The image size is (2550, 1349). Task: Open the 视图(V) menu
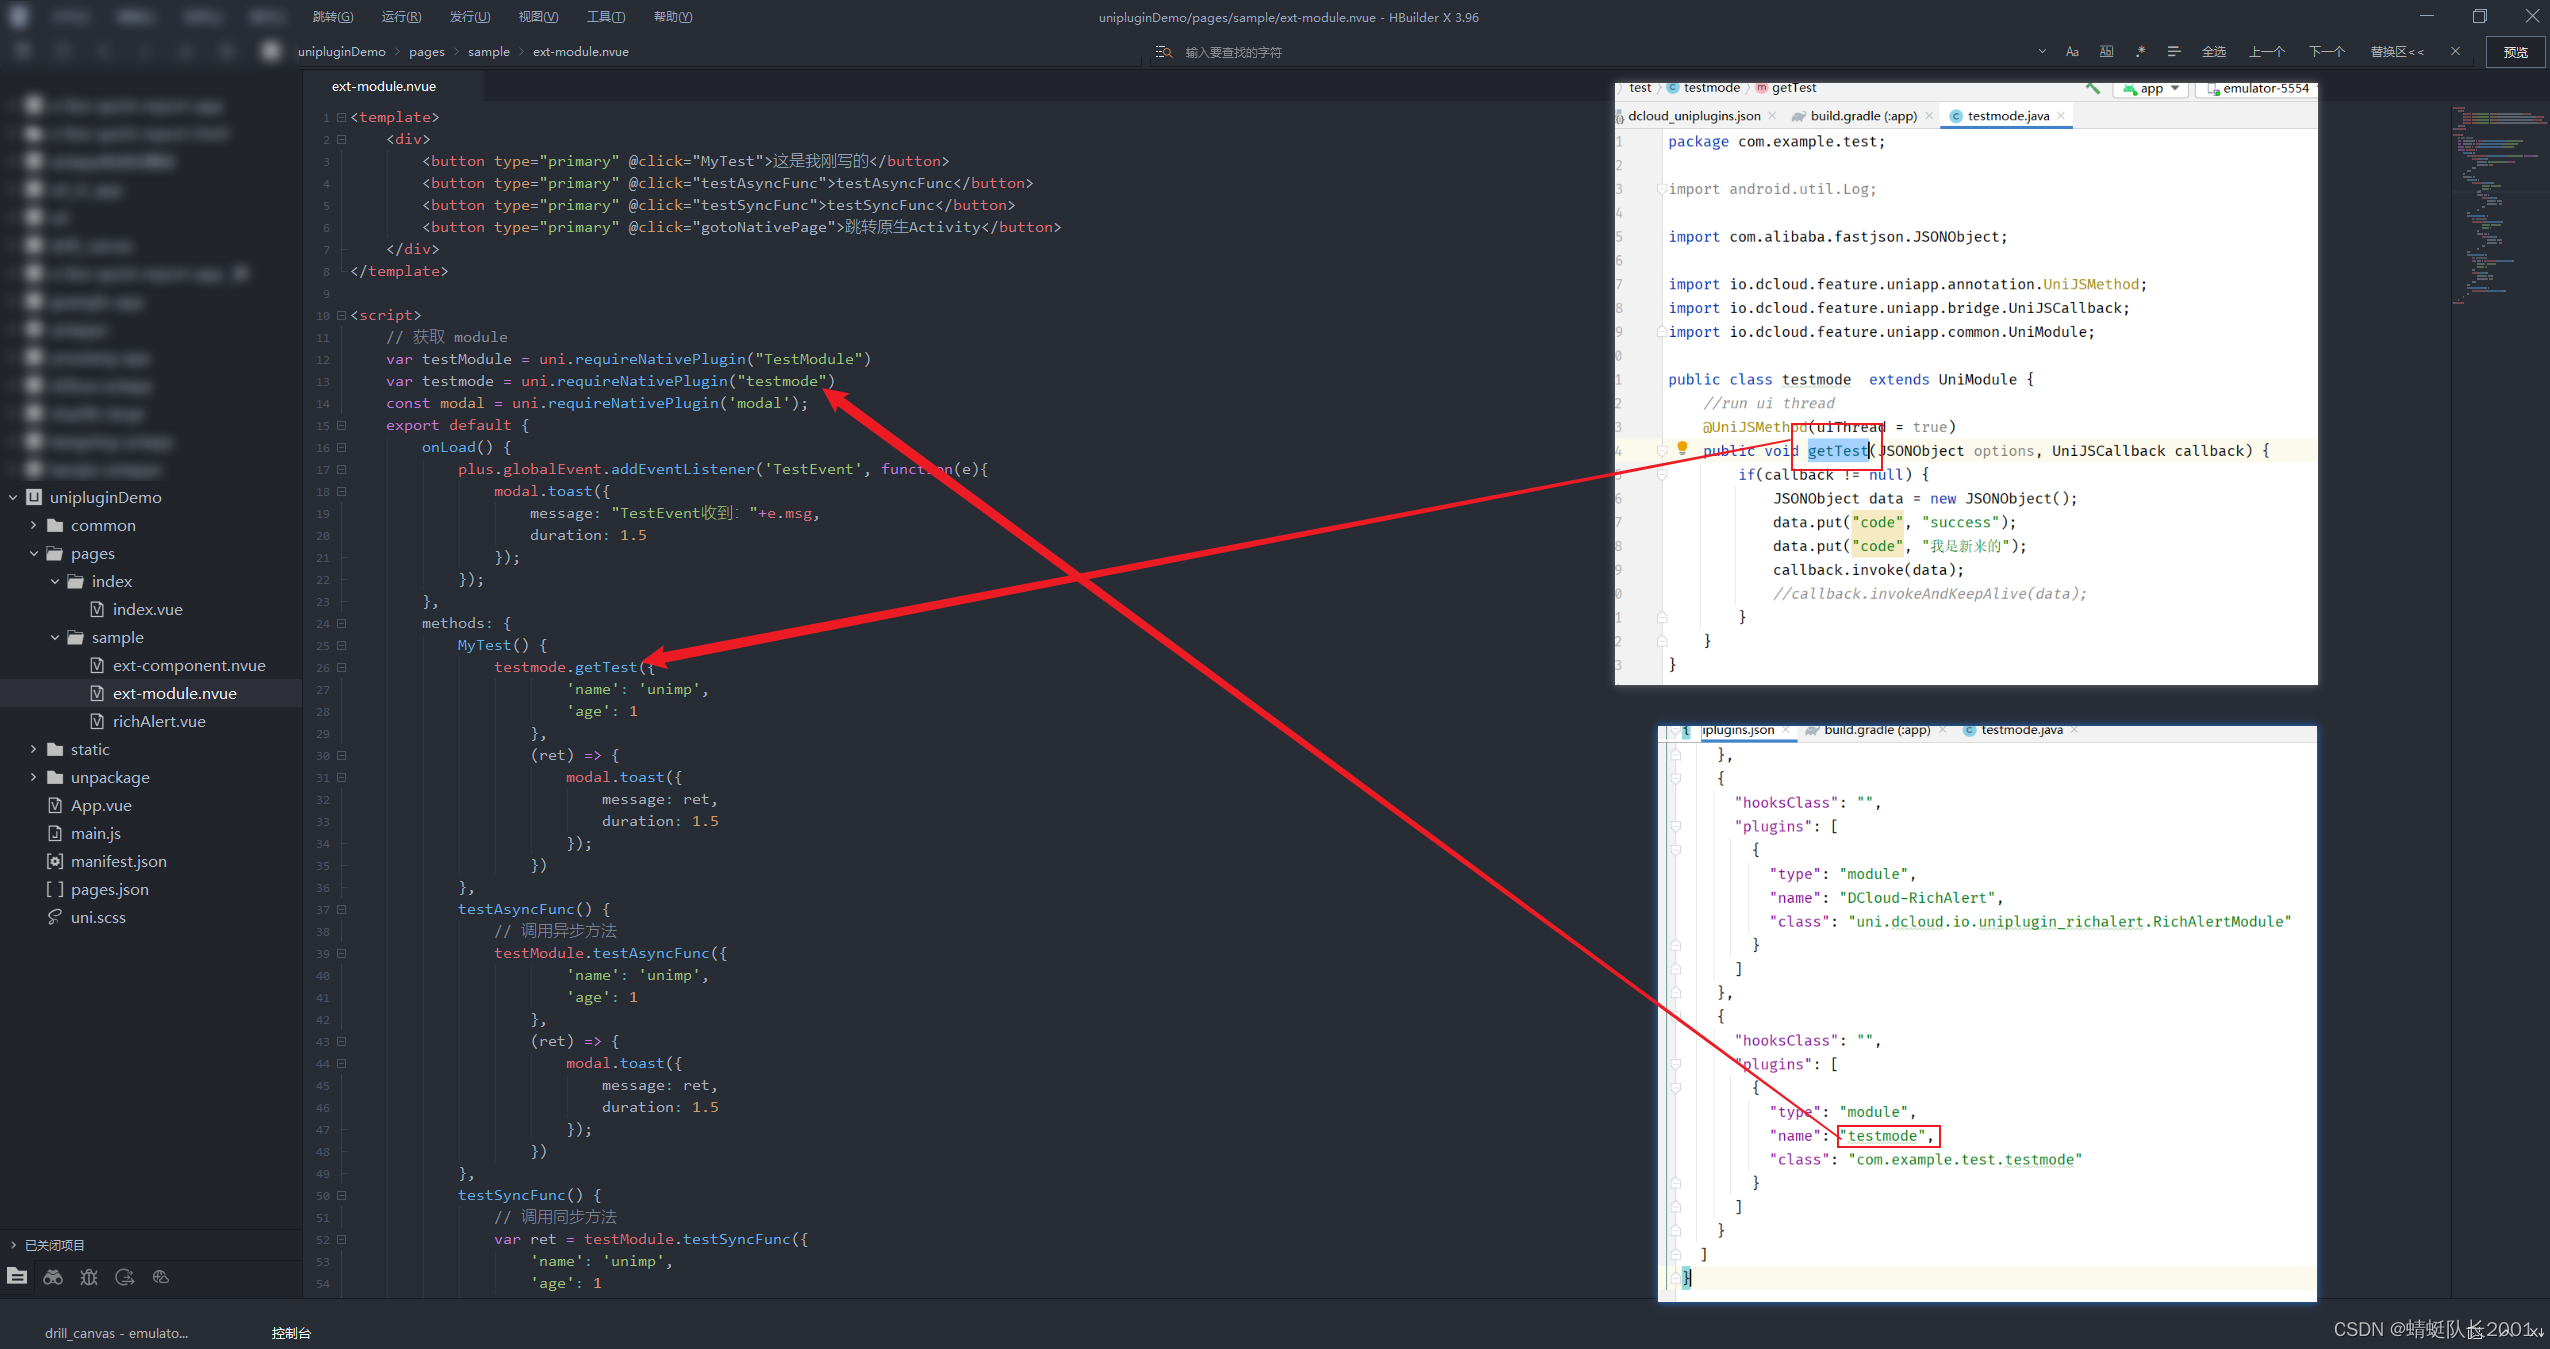point(538,17)
